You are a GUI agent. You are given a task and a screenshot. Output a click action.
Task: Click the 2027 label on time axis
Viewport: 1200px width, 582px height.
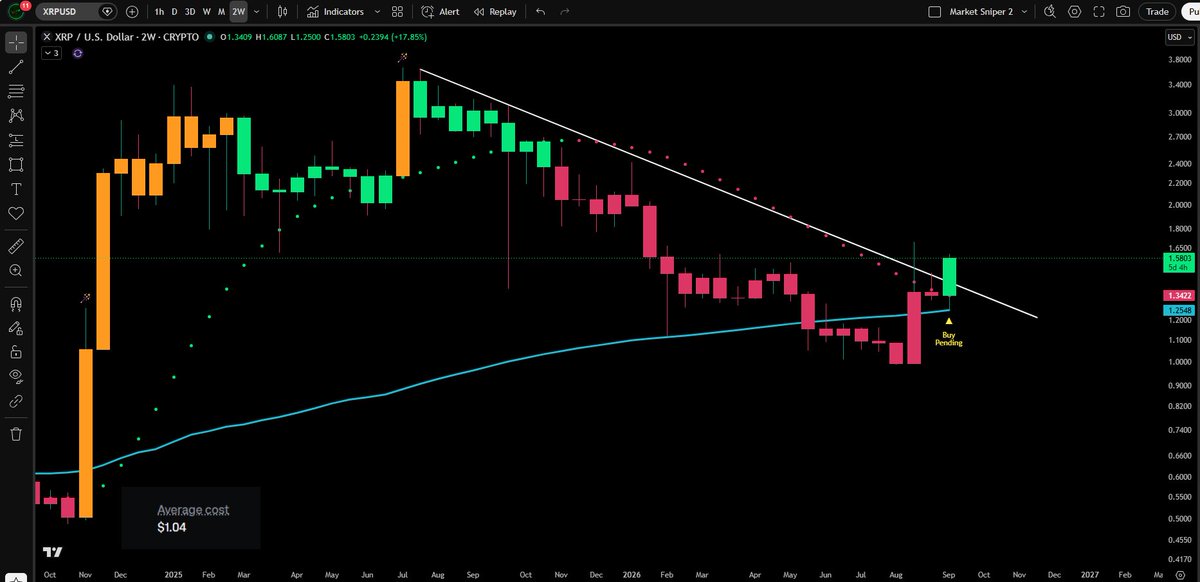(x=1088, y=575)
